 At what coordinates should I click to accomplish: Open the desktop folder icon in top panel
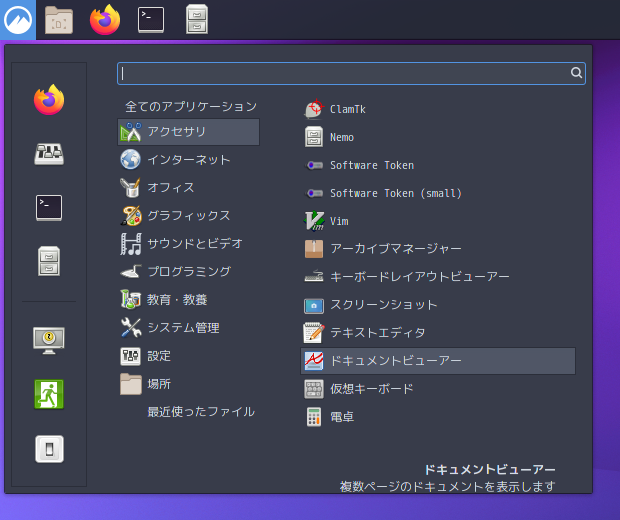coord(59,20)
